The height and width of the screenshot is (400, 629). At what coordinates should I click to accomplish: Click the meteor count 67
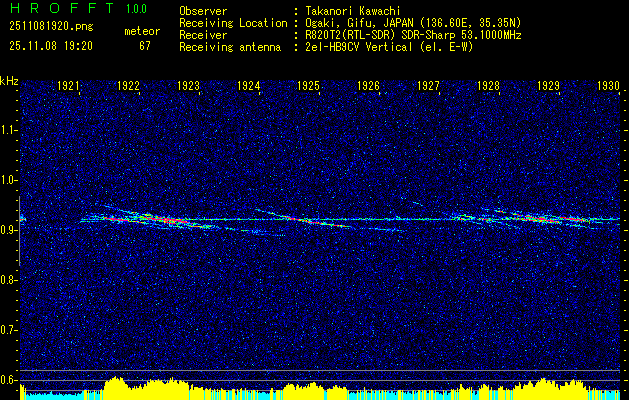click(x=145, y=46)
